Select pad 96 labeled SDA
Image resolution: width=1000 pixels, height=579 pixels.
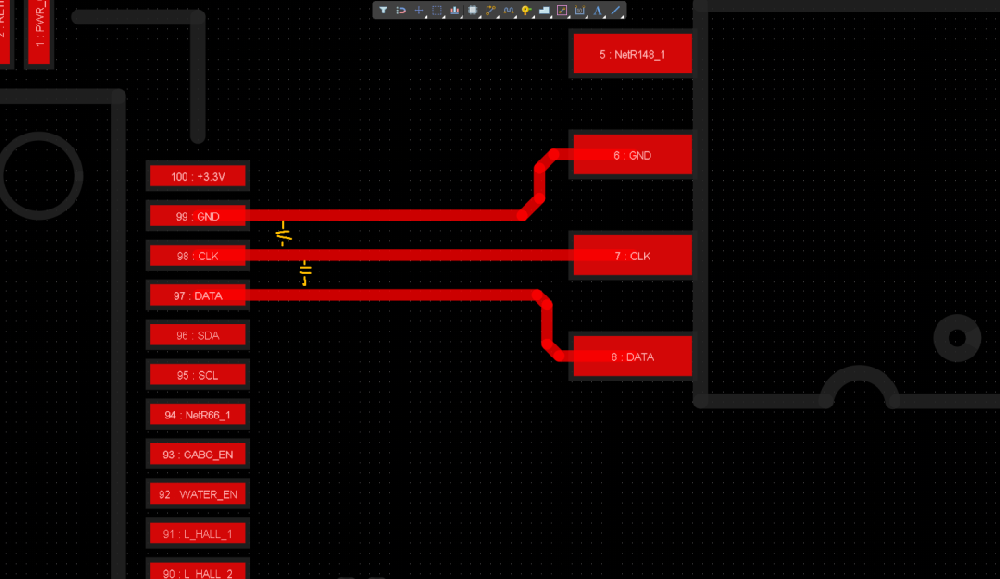(197, 336)
